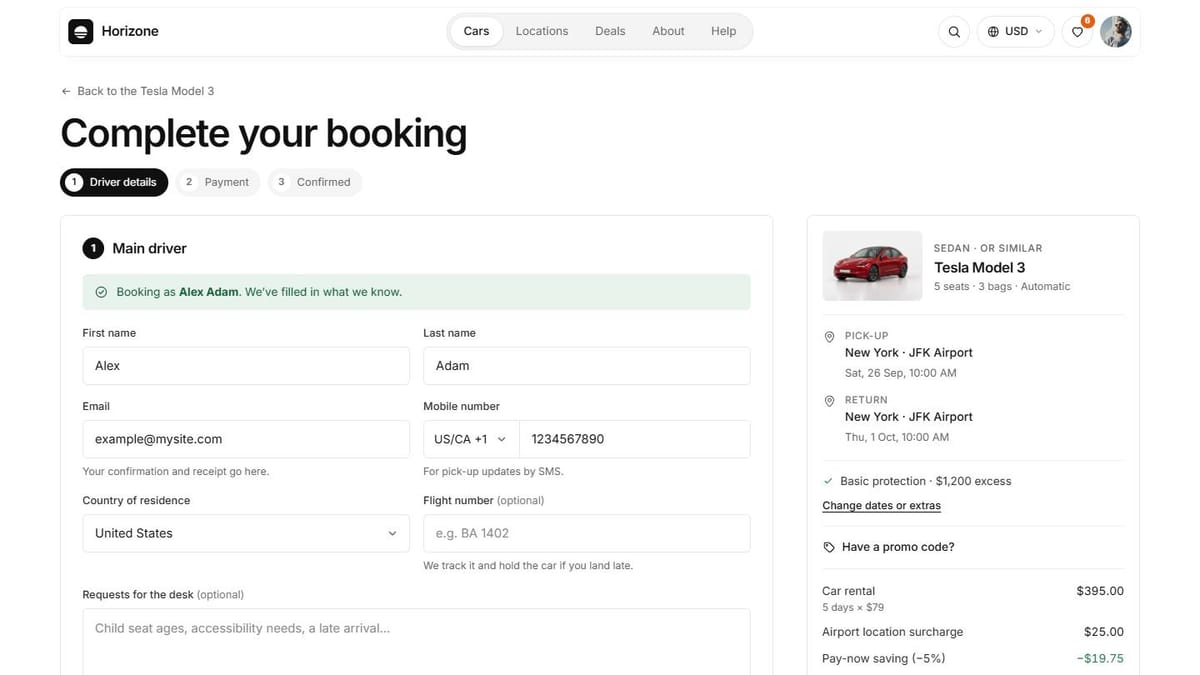Click Have a promo code?

click(x=898, y=547)
